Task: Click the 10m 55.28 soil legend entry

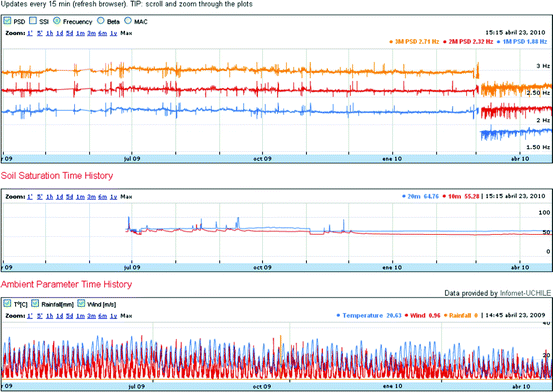Action: pyautogui.click(x=461, y=196)
